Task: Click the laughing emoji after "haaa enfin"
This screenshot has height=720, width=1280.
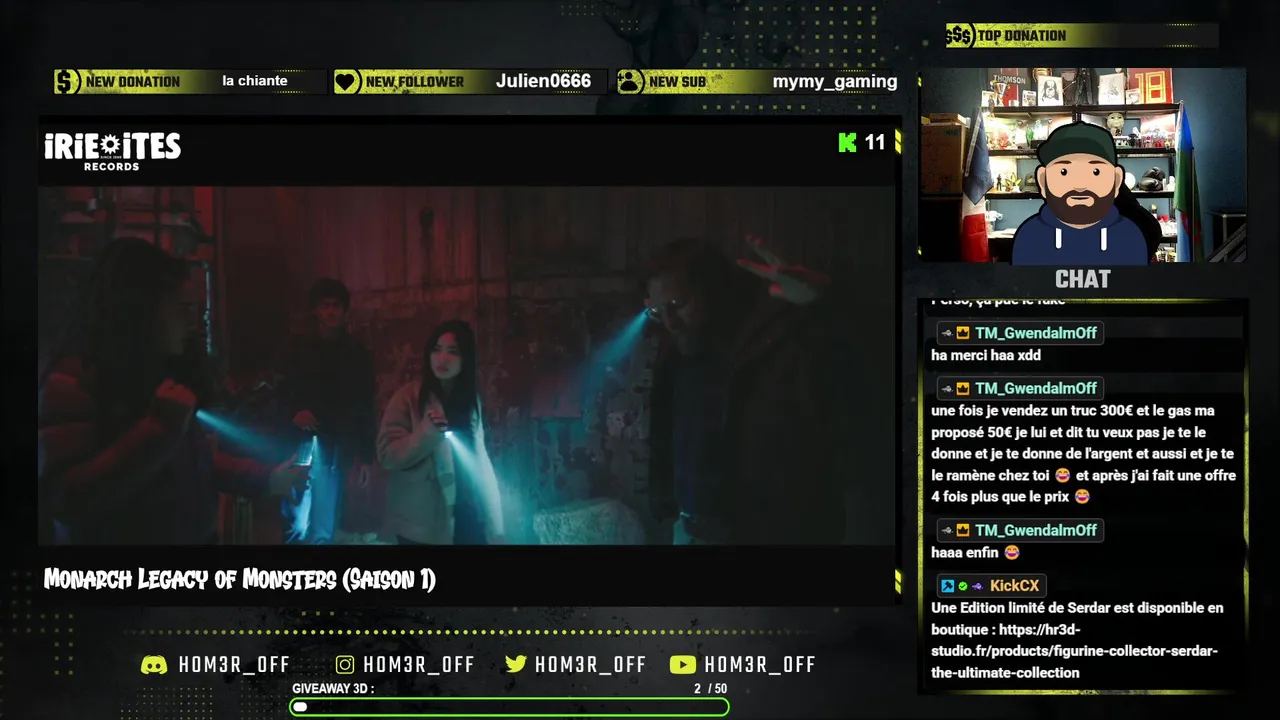Action: point(1011,553)
